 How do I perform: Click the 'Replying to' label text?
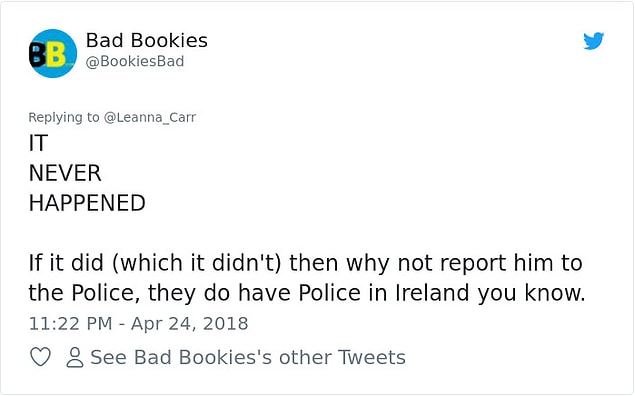point(64,117)
